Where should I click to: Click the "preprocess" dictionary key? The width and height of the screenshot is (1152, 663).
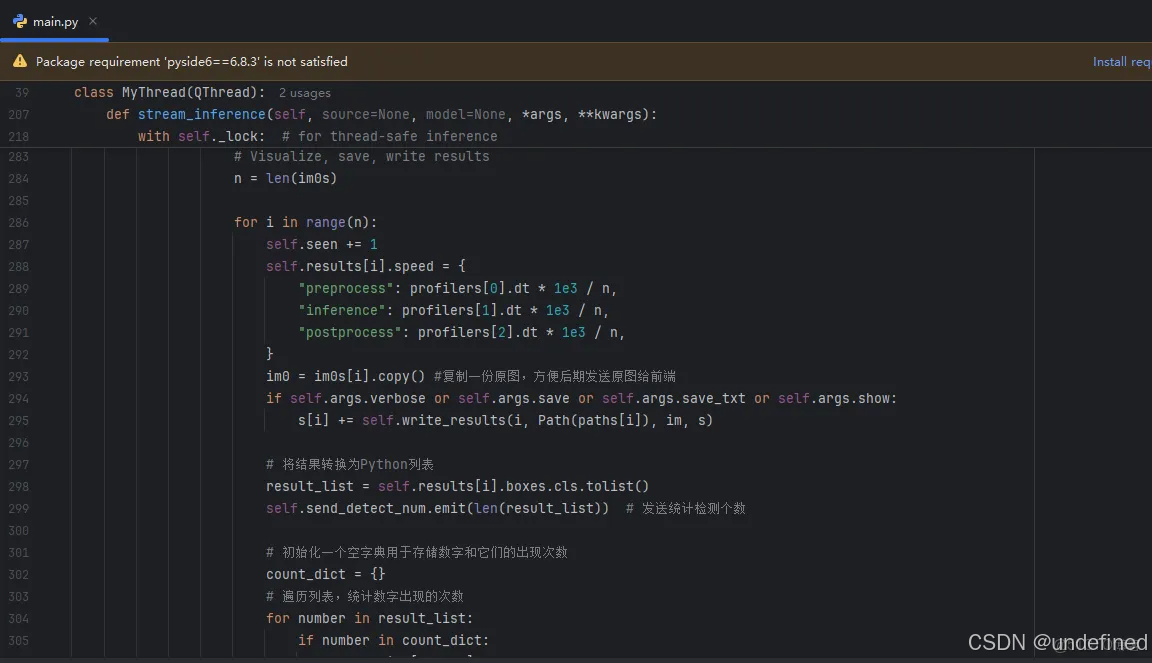tap(345, 288)
